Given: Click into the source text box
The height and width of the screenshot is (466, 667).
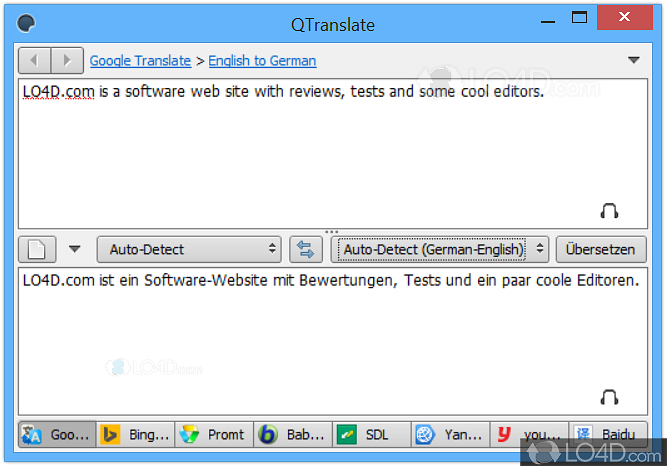Looking at the screenshot, I should (x=333, y=154).
